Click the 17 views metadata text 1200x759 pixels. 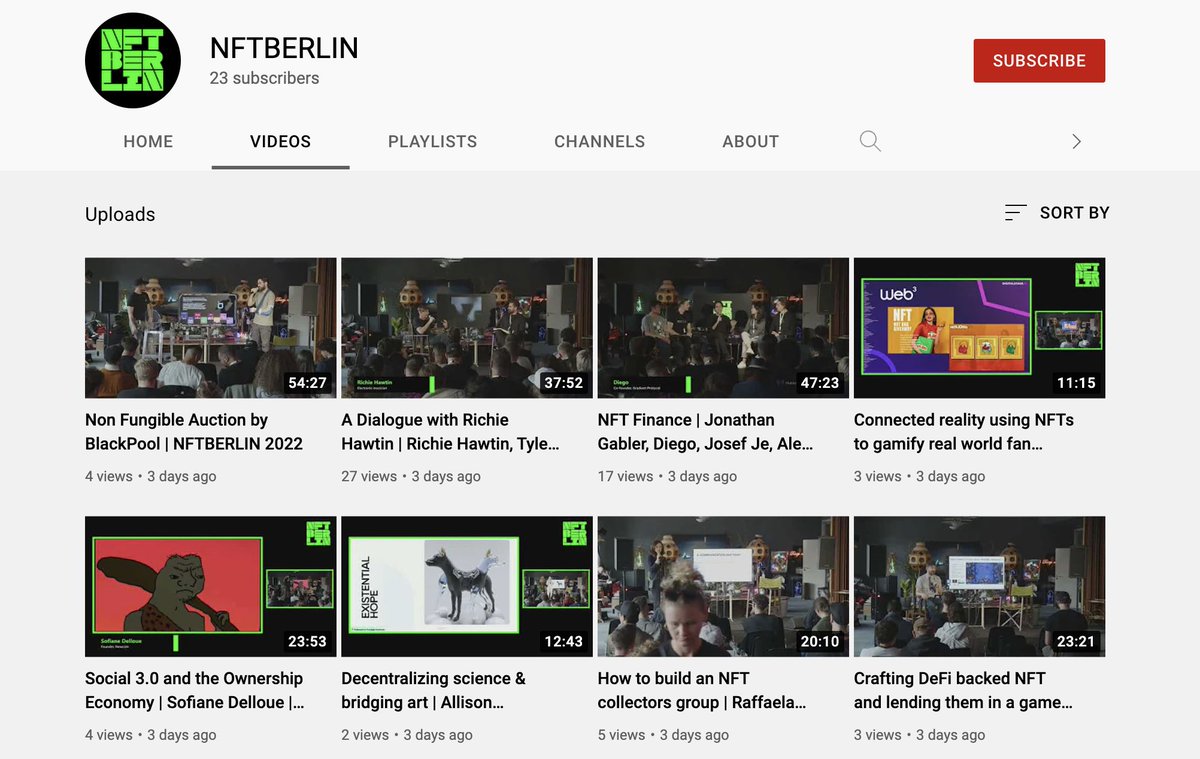[625, 476]
